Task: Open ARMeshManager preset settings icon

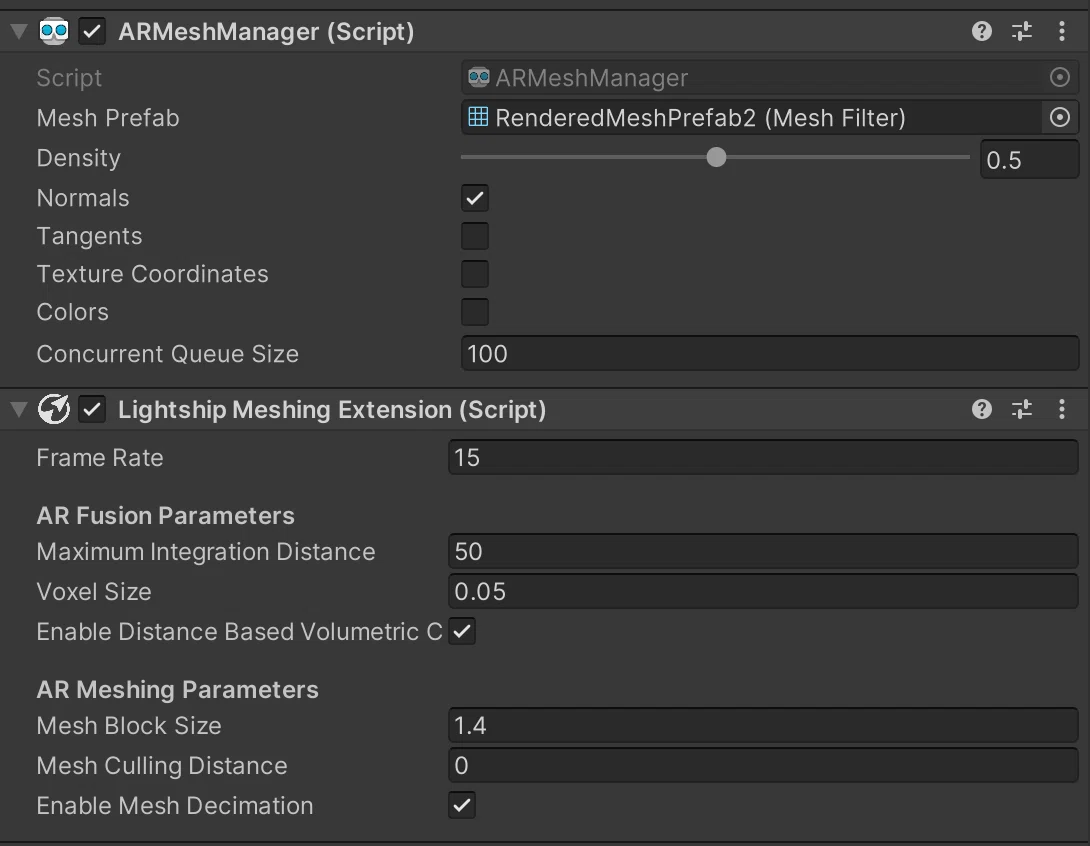Action: click(x=1021, y=31)
